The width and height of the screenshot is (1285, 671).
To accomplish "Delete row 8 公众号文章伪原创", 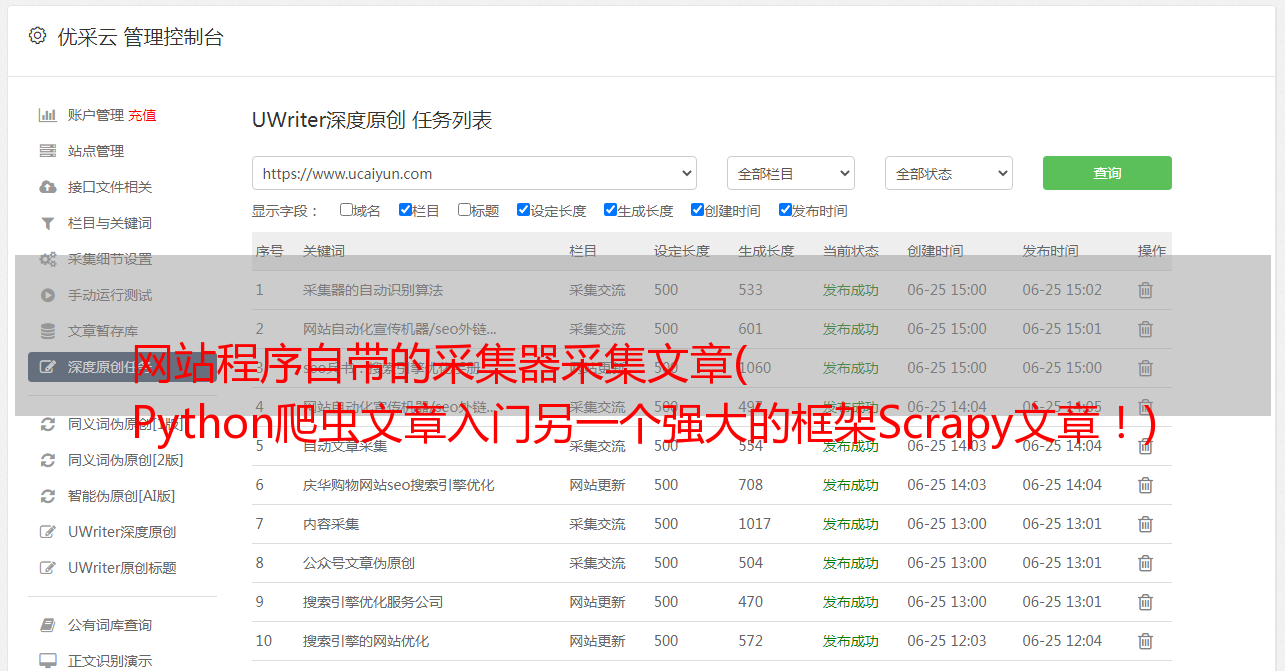I will click(1146, 563).
